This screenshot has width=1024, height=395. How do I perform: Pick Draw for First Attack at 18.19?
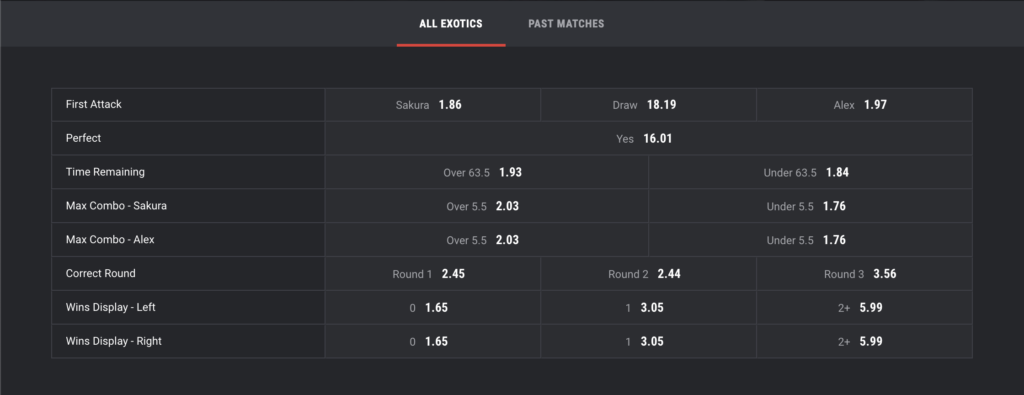tap(648, 104)
